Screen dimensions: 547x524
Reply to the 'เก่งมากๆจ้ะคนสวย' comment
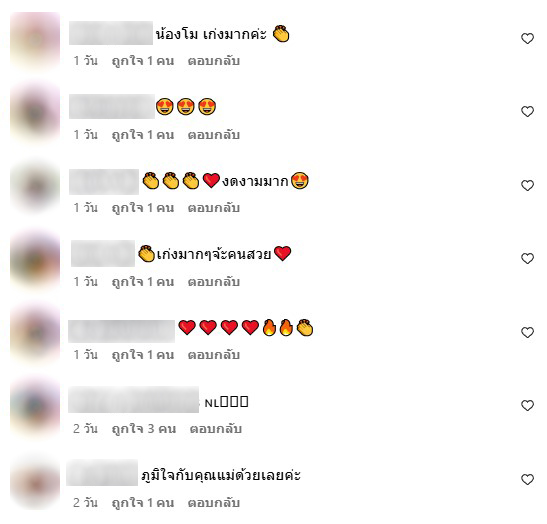point(213,282)
